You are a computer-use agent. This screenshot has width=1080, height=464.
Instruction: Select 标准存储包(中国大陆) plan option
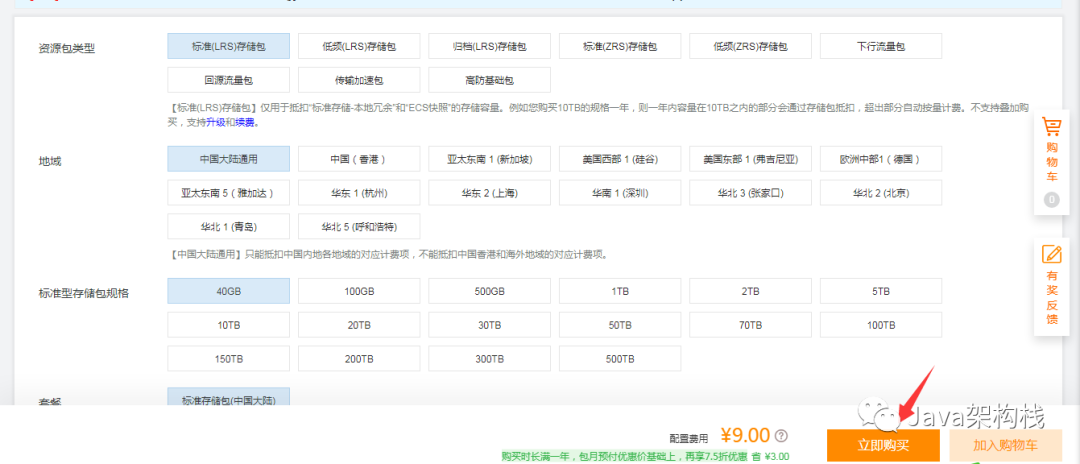tap(228, 397)
